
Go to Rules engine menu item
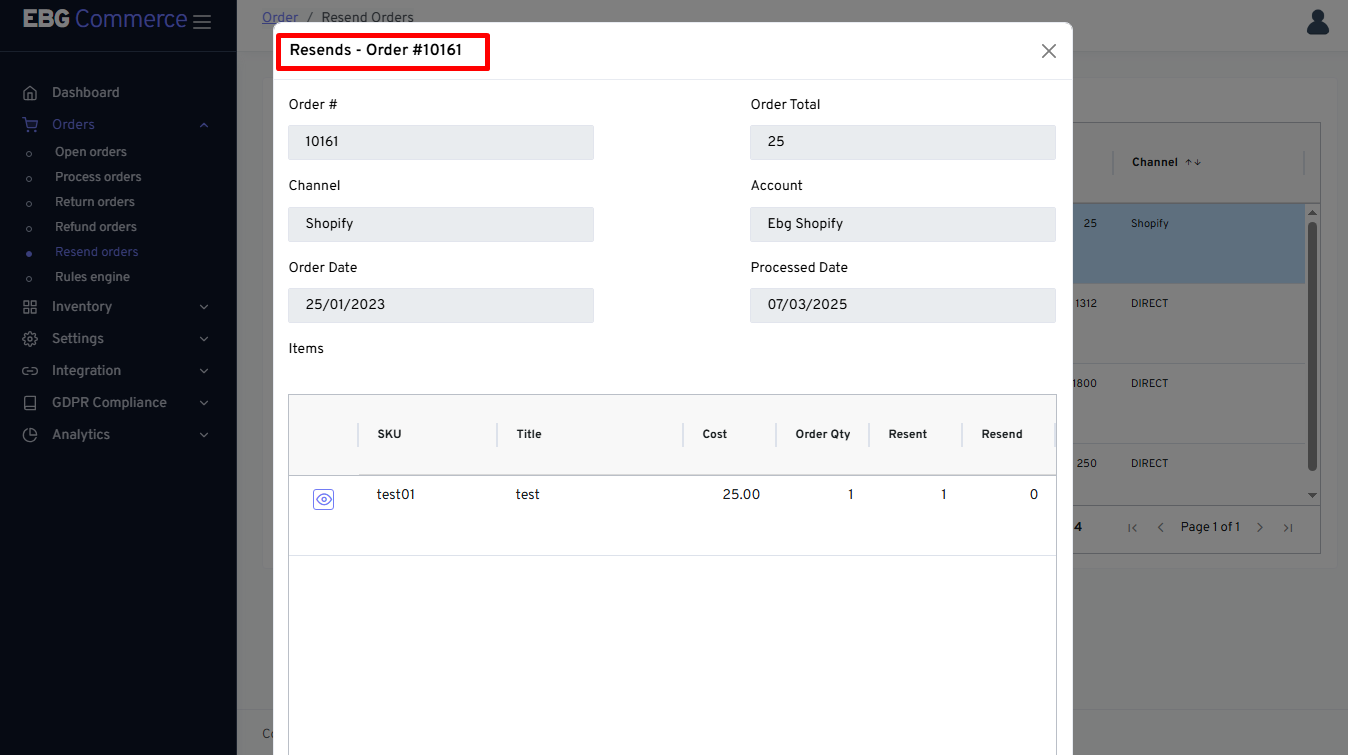pos(92,277)
